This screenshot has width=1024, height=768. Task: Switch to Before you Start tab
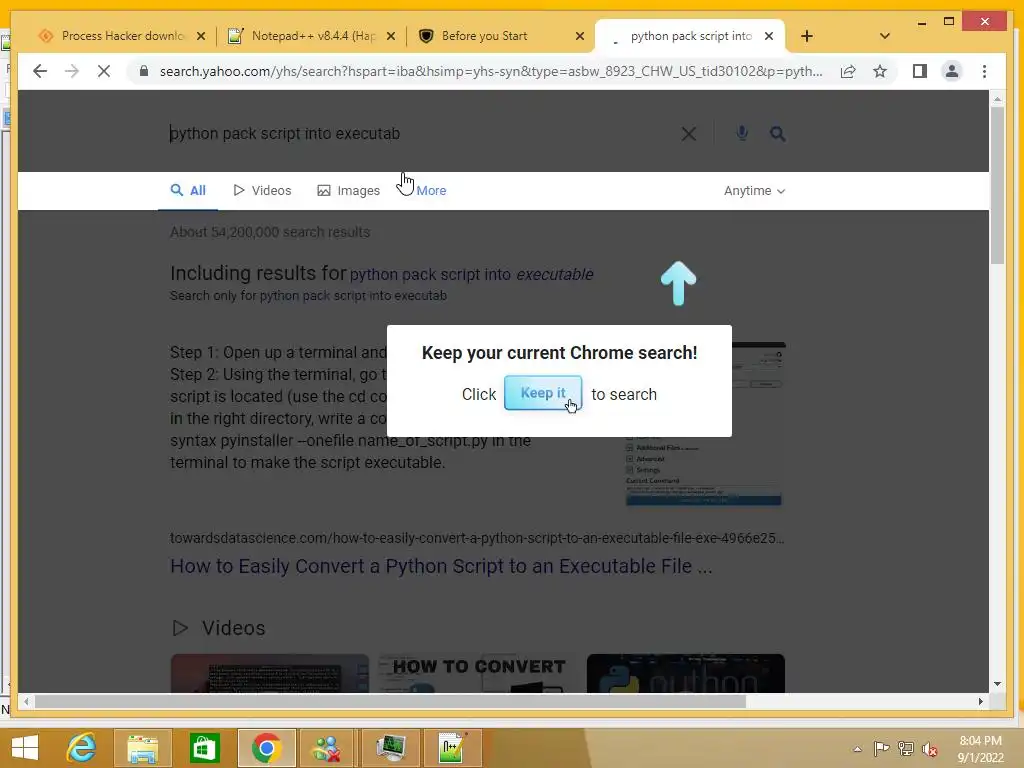pos(500,36)
